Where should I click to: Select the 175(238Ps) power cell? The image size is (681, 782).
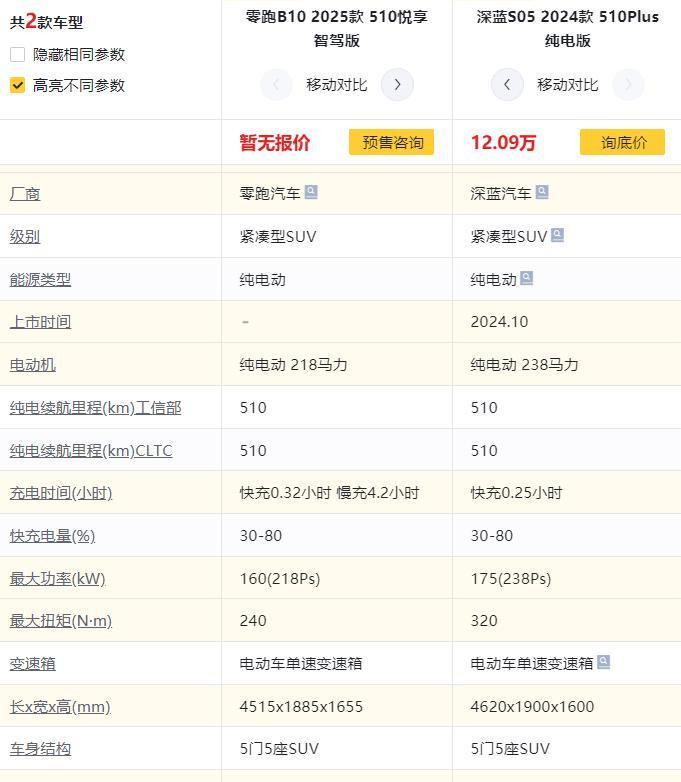coord(511,579)
